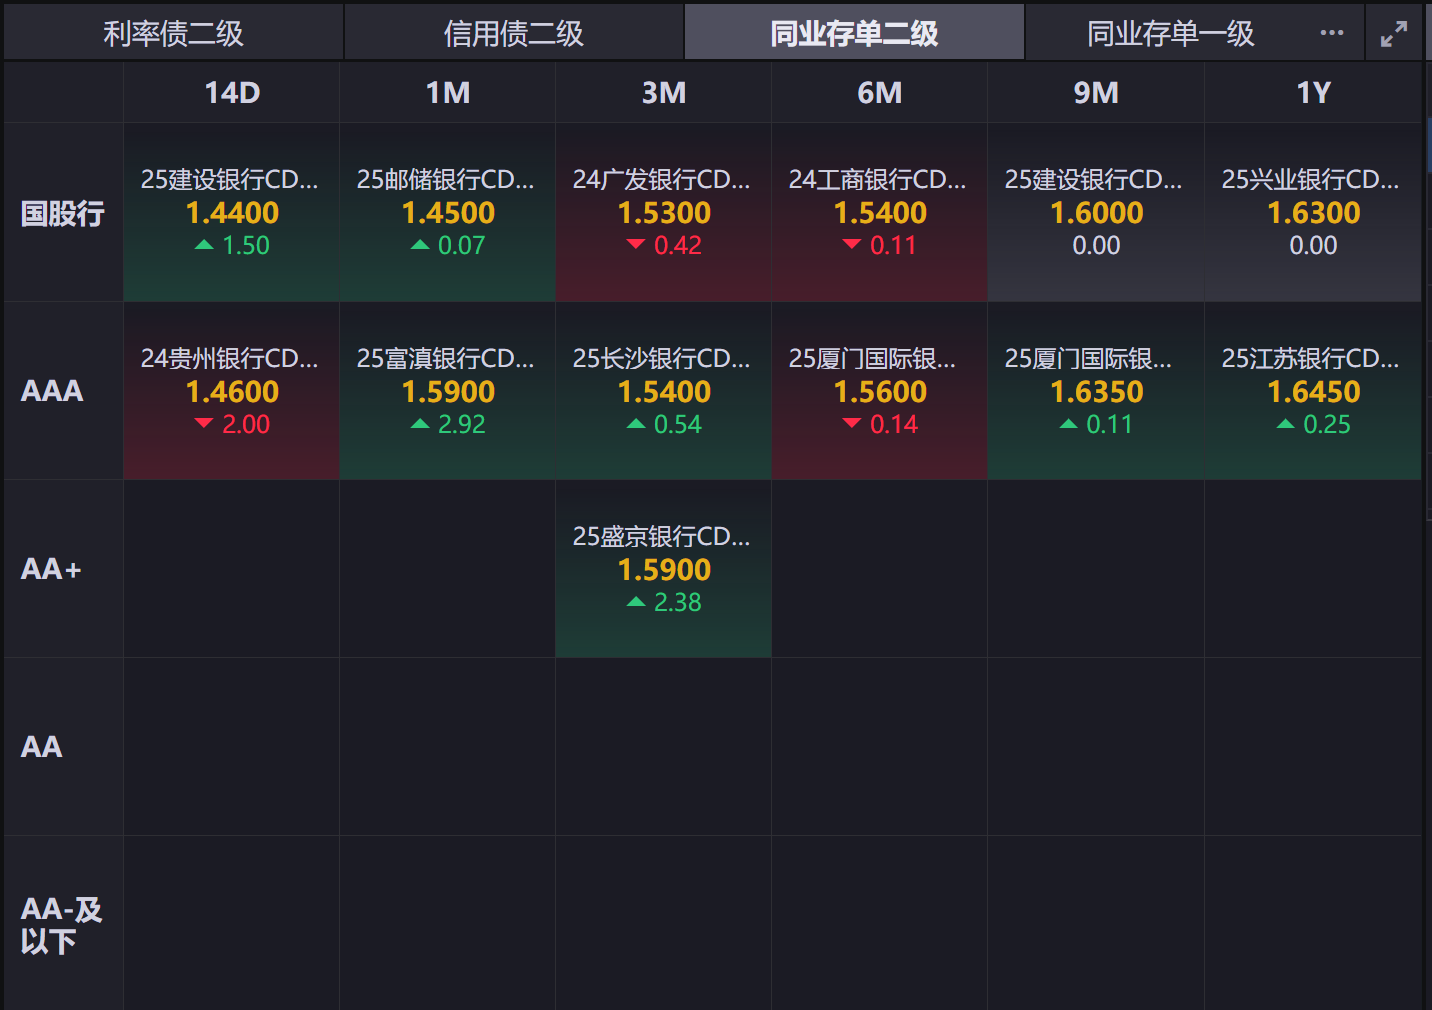Click the 14D column header
The height and width of the screenshot is (1010, 1432).
point(232,93)
